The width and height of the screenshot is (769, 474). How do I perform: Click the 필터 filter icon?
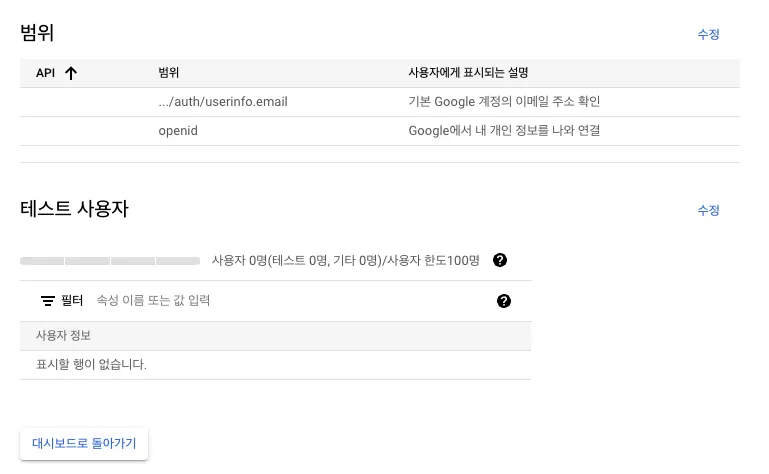[x=47, y=300]
